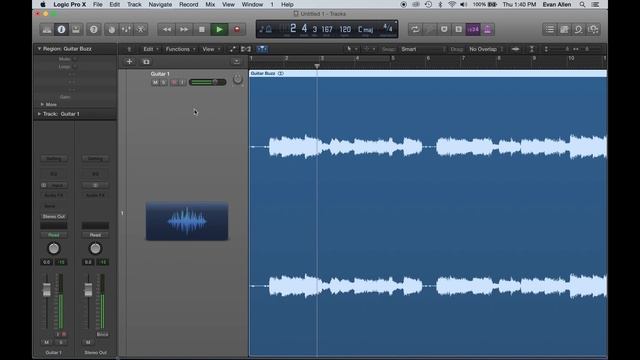Screen dimensions: 640x360
Task: Mute the Guitar 1 track header
Action: [x=155, y=82]
